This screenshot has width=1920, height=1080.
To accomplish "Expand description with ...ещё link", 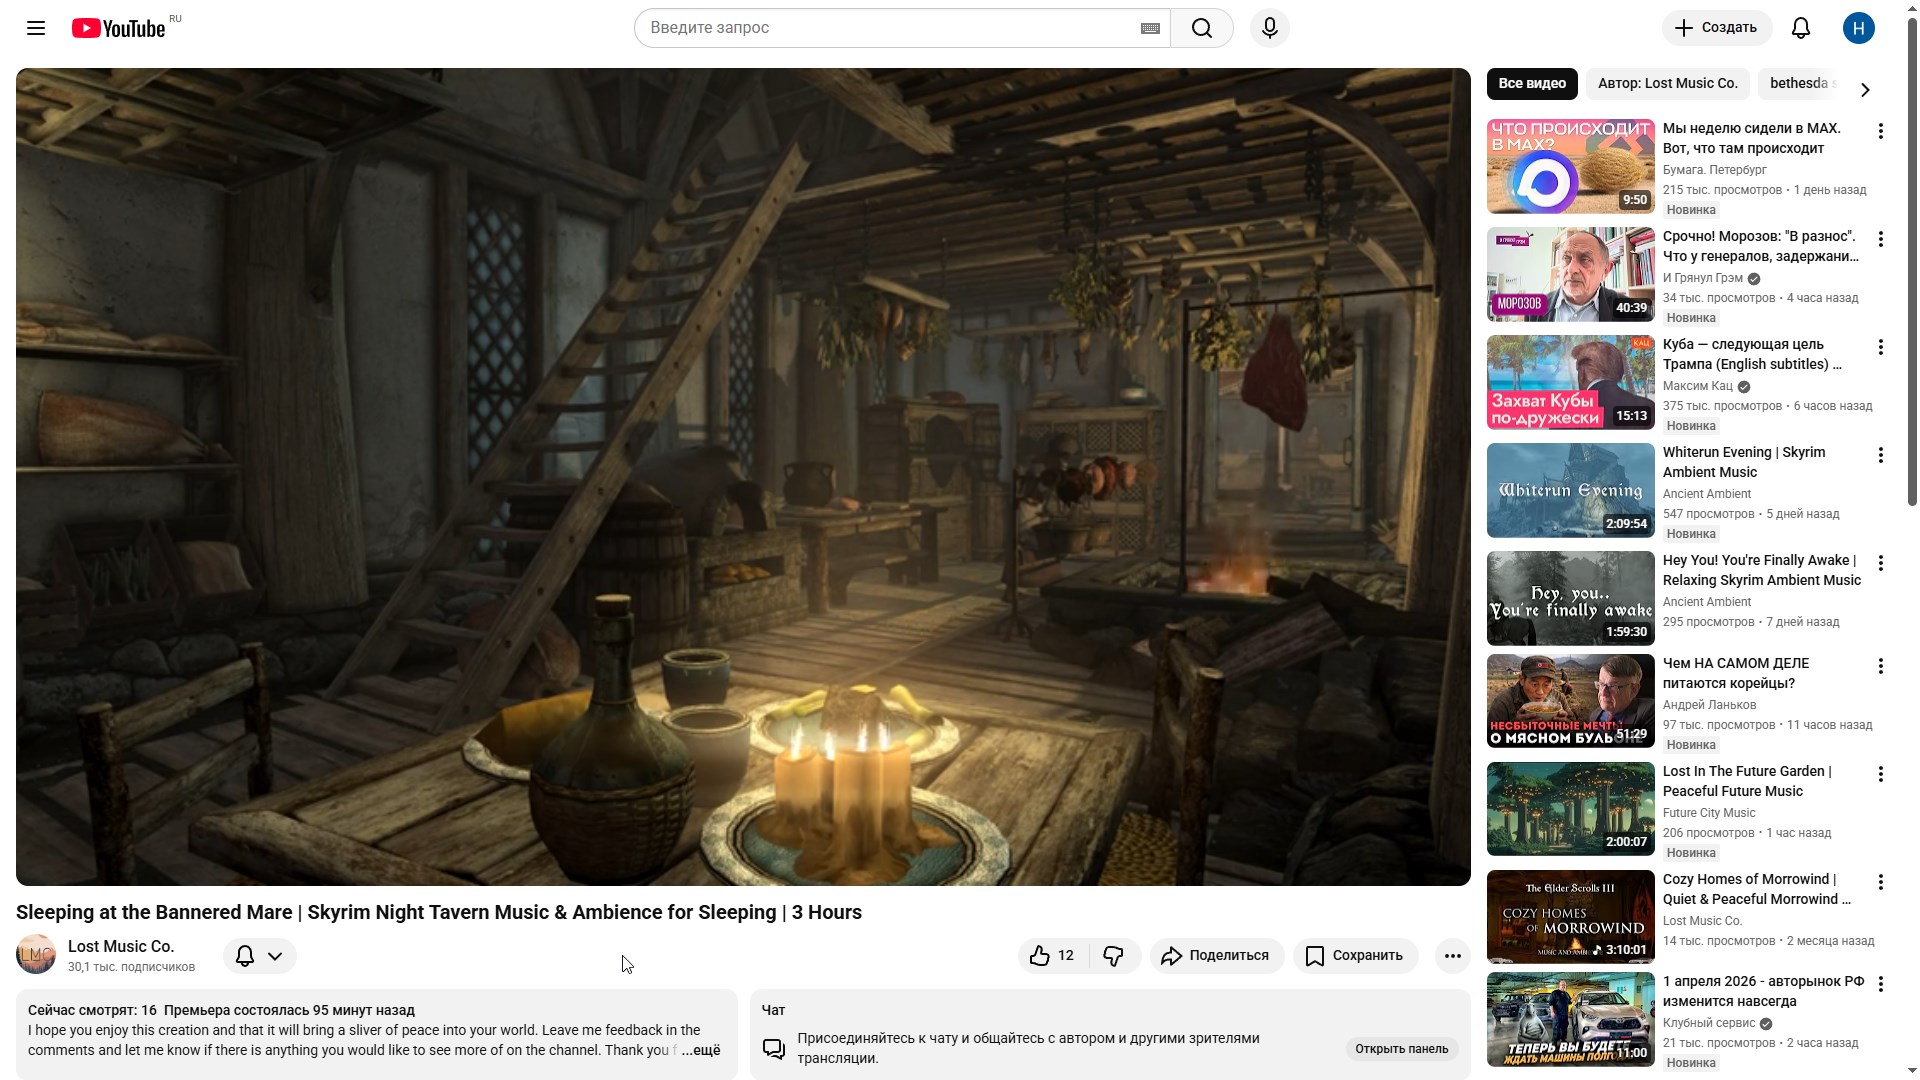I will (x=701, y=1050).
